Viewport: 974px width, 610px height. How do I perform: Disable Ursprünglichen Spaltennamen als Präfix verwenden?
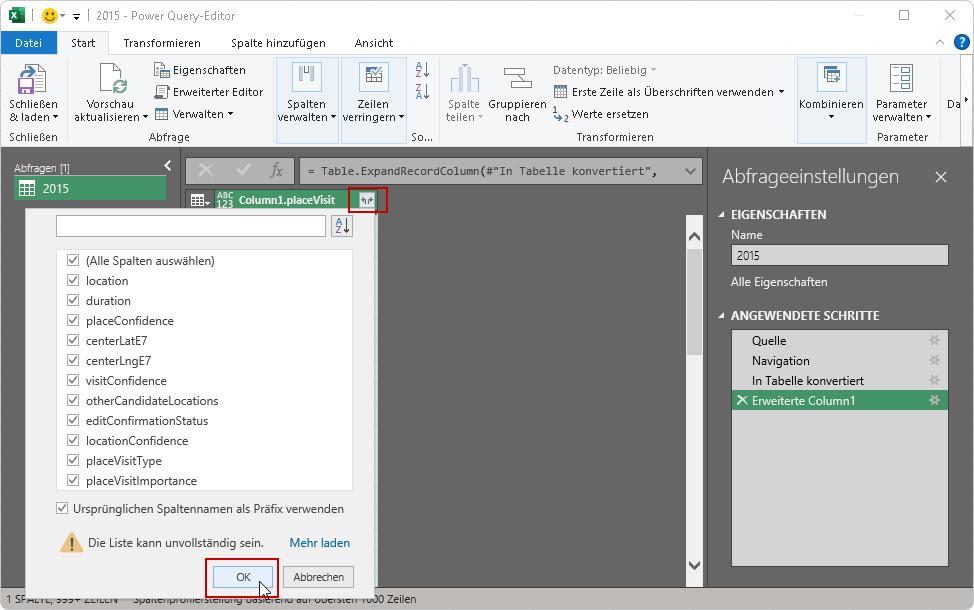click(63, 509)
